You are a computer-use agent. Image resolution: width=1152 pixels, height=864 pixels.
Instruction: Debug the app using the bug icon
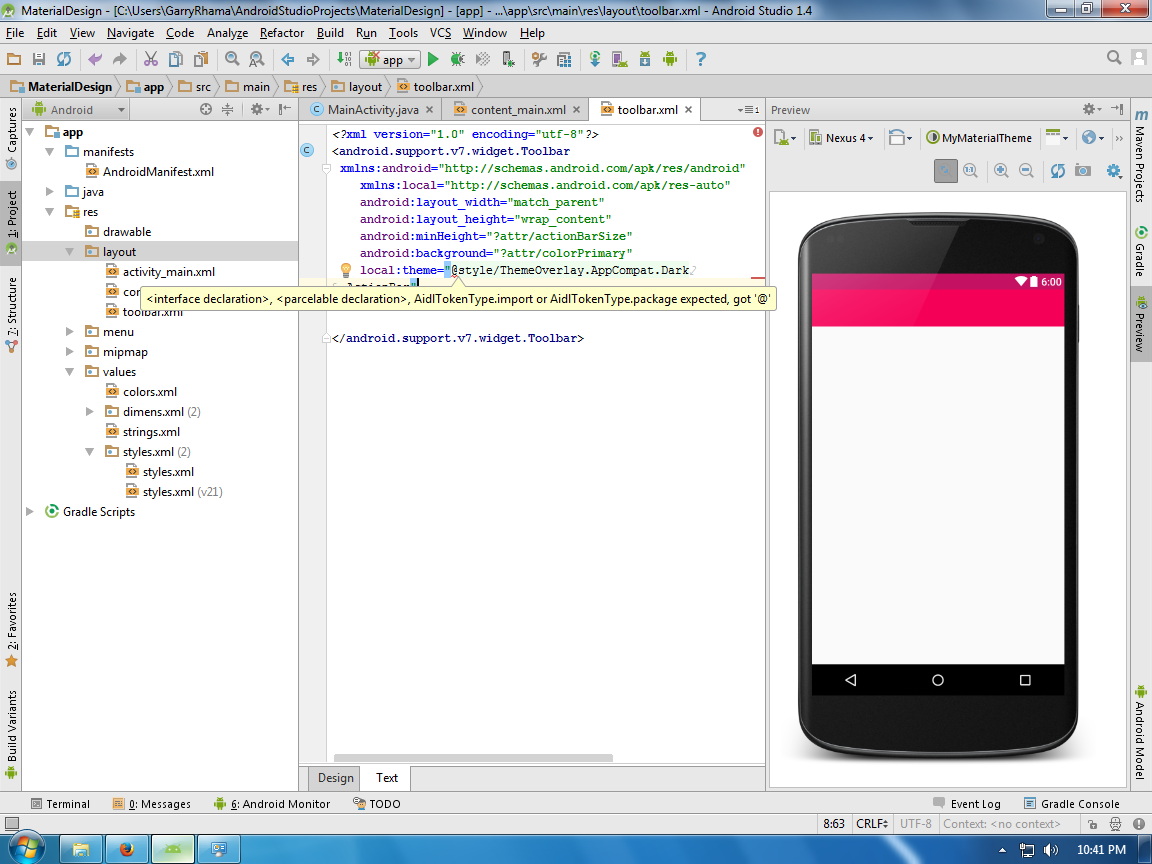(457, 59)
